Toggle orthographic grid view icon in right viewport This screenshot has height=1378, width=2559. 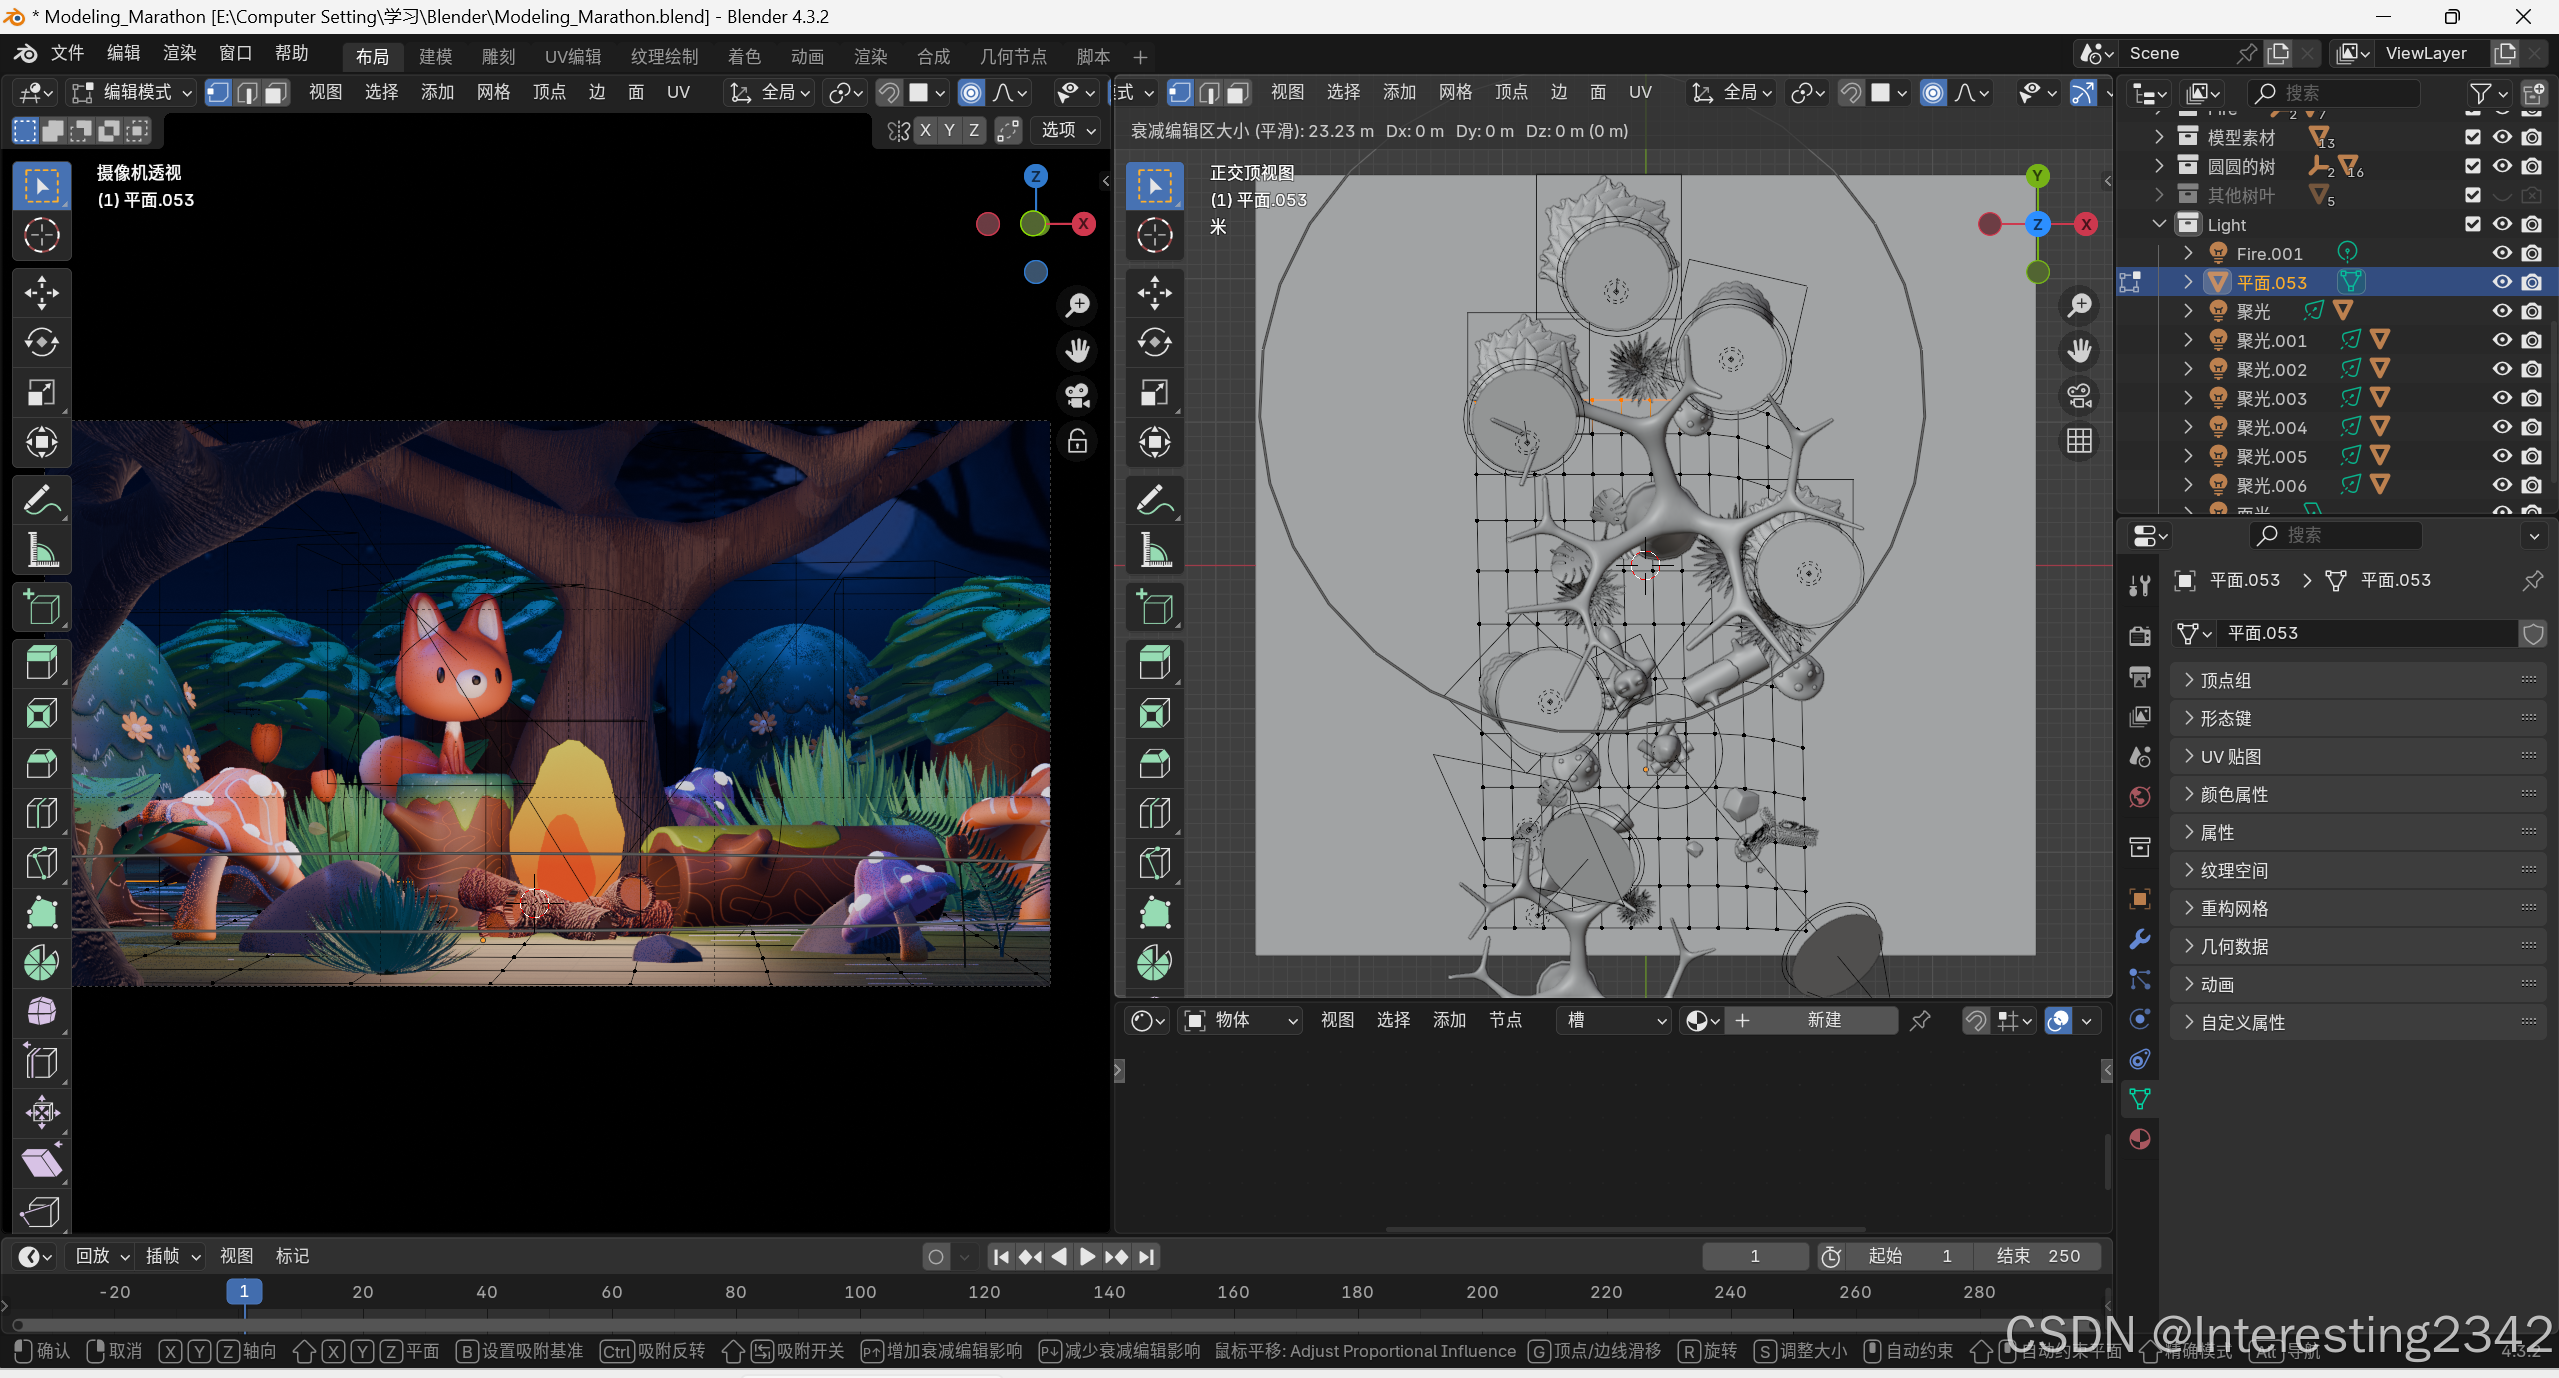[x=2079, y=441]
